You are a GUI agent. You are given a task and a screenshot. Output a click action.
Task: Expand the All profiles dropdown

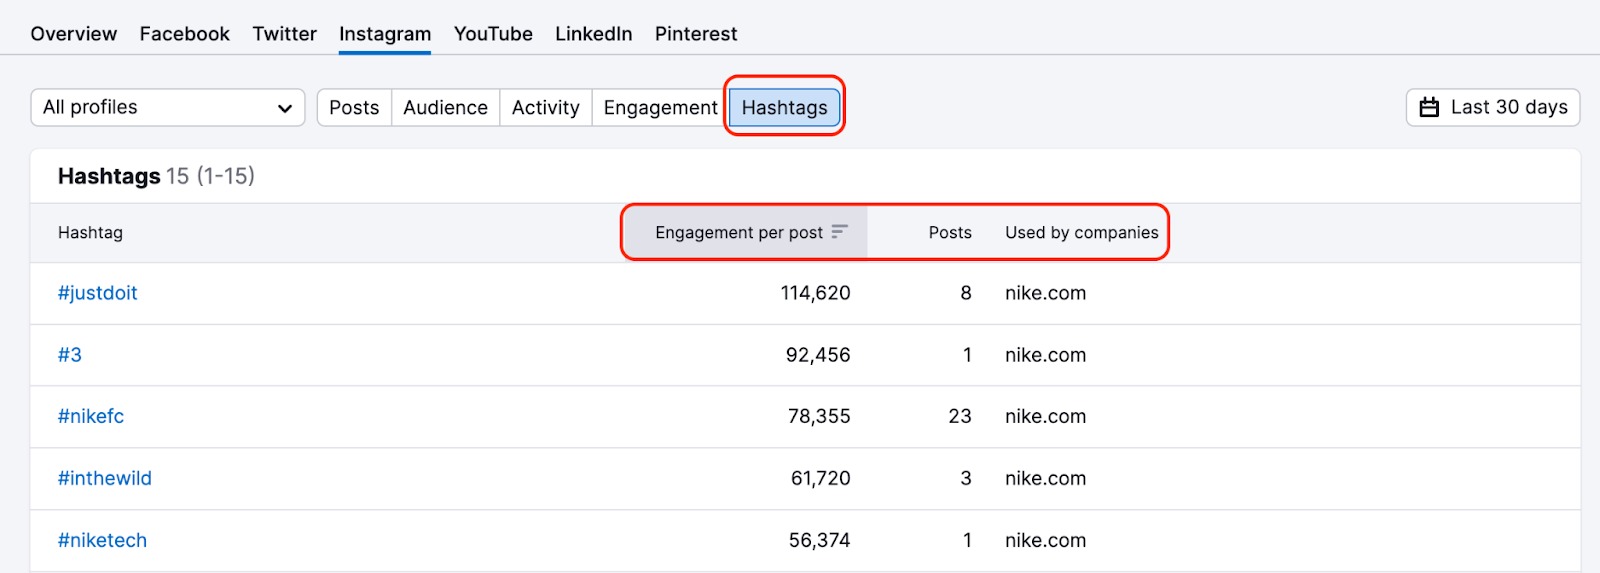click(x=168, y=107)
